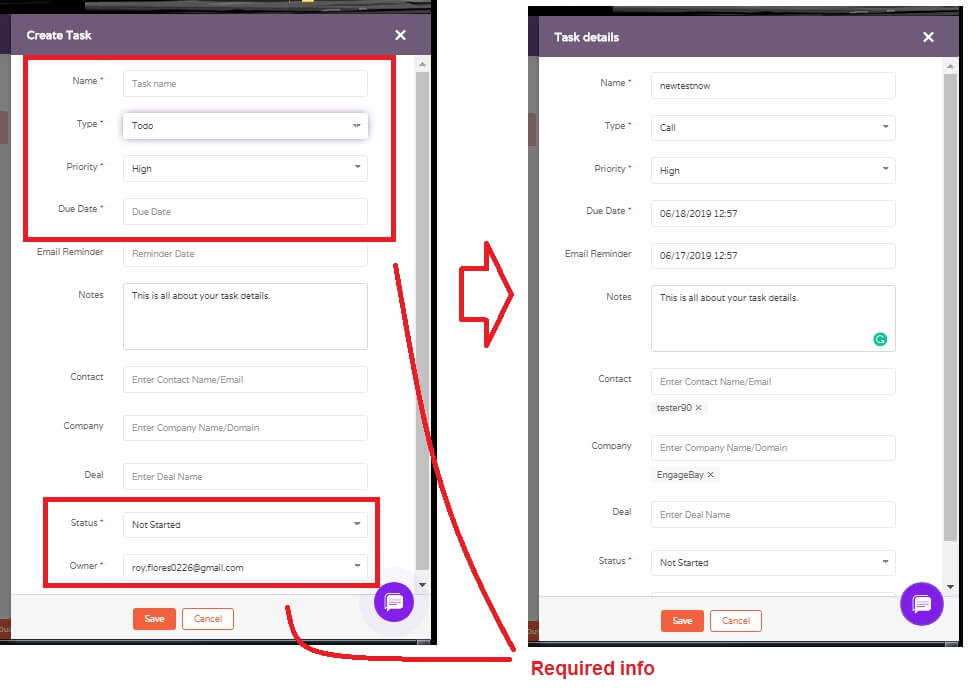Expand the Status dropdown showing Not Started
The image size is (978, 690).
[x=356, y=524]
